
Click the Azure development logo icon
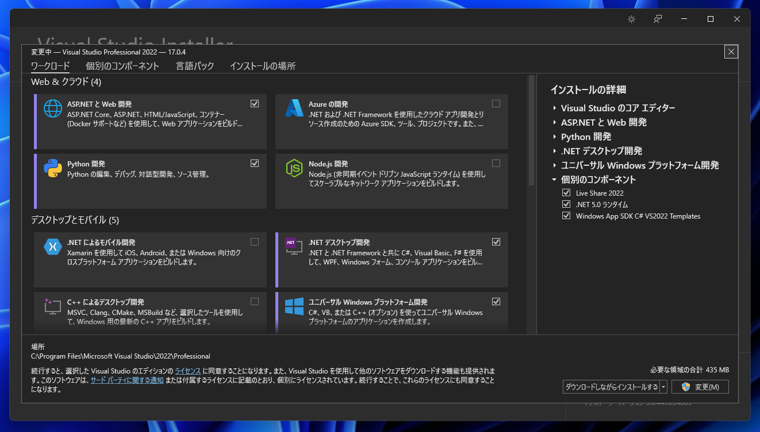[x=294, y=108]
